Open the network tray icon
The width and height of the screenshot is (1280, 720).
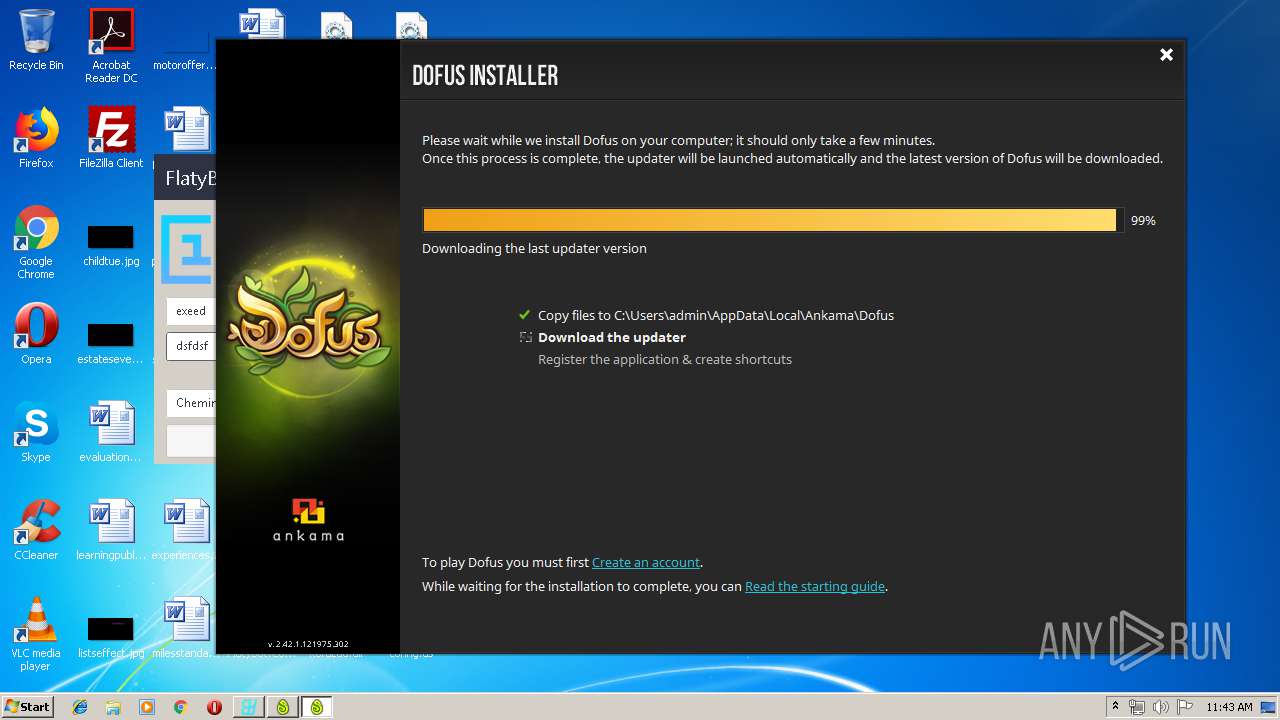[1137, 707]
